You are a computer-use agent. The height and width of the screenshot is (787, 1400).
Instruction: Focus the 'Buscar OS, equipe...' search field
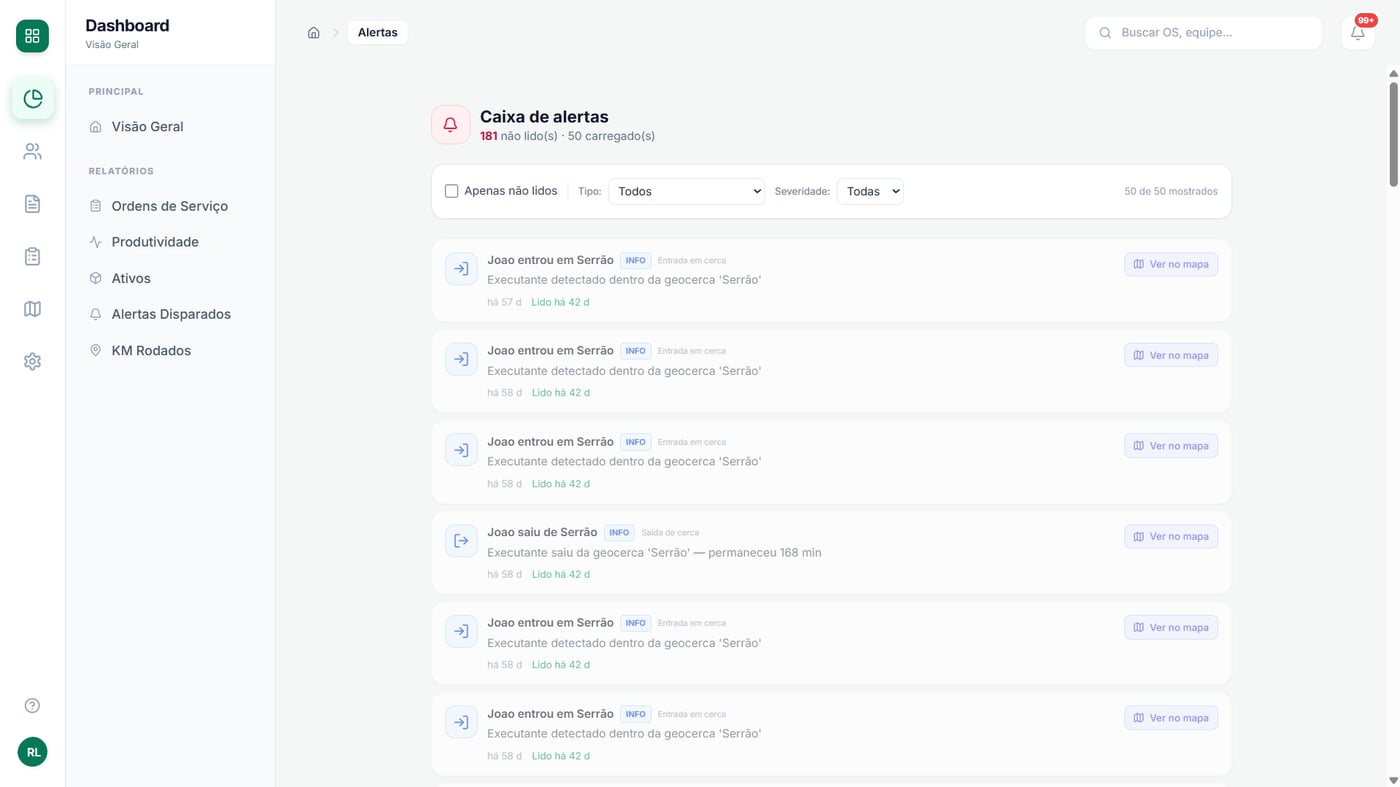(1204, 32)
